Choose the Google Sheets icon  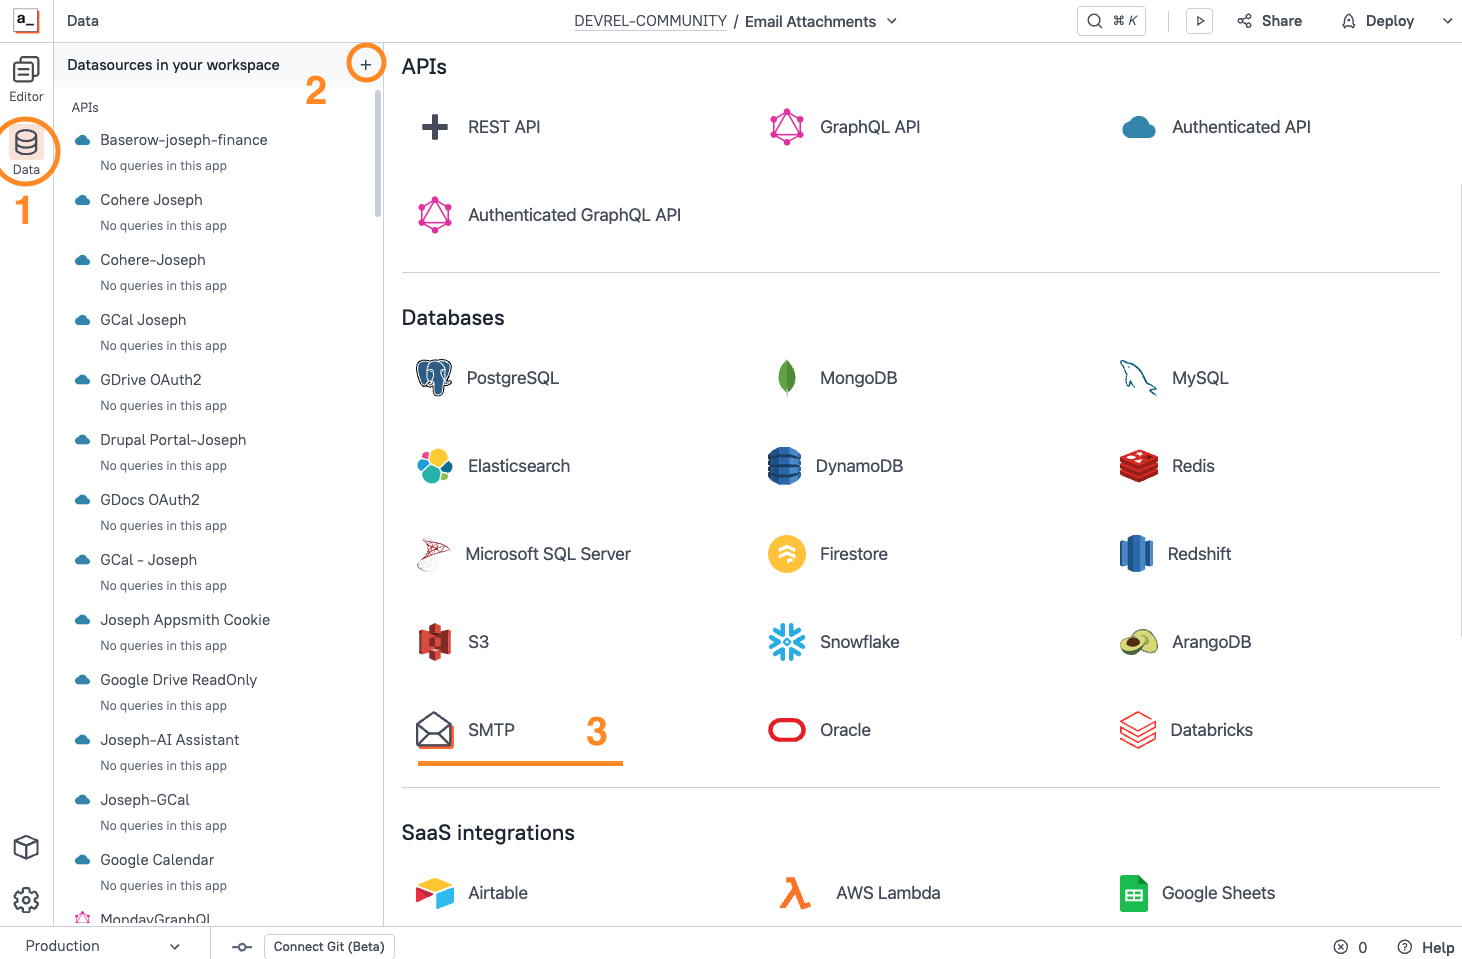(1134, 893)
